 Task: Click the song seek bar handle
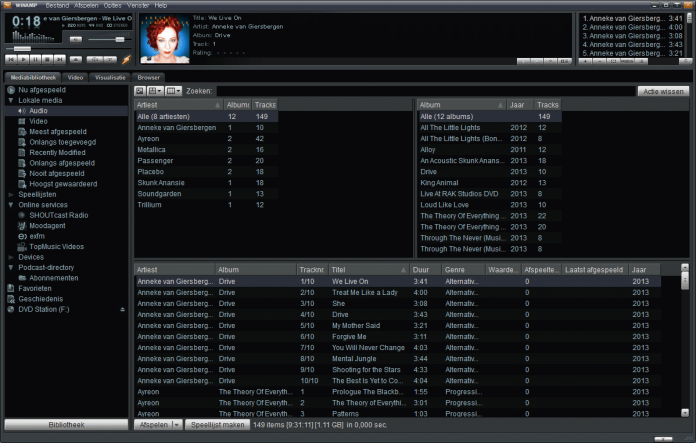22,48
